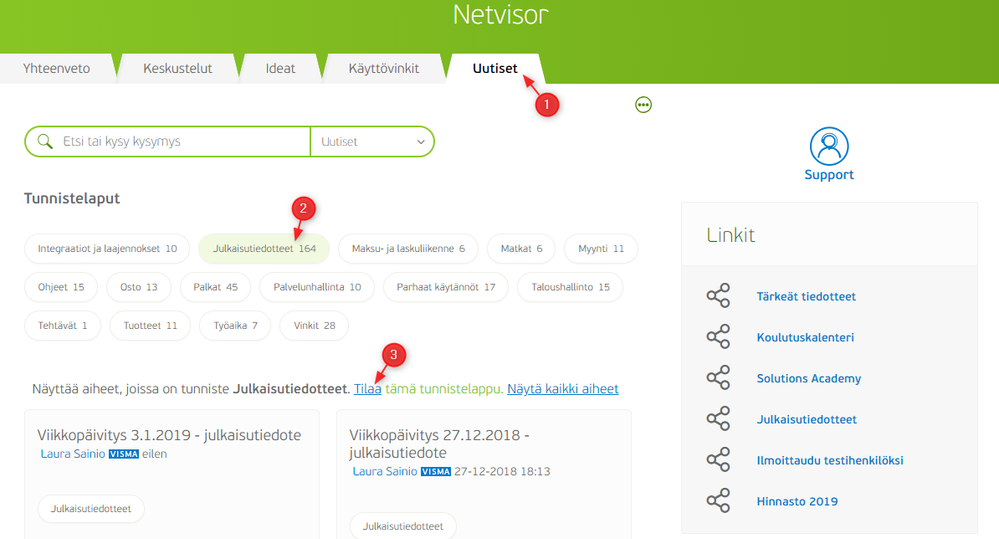Select the Julkaisutiedotteet 164 tag
The height and width of the screenshot is (539, 999).
(x=264, y=248)
